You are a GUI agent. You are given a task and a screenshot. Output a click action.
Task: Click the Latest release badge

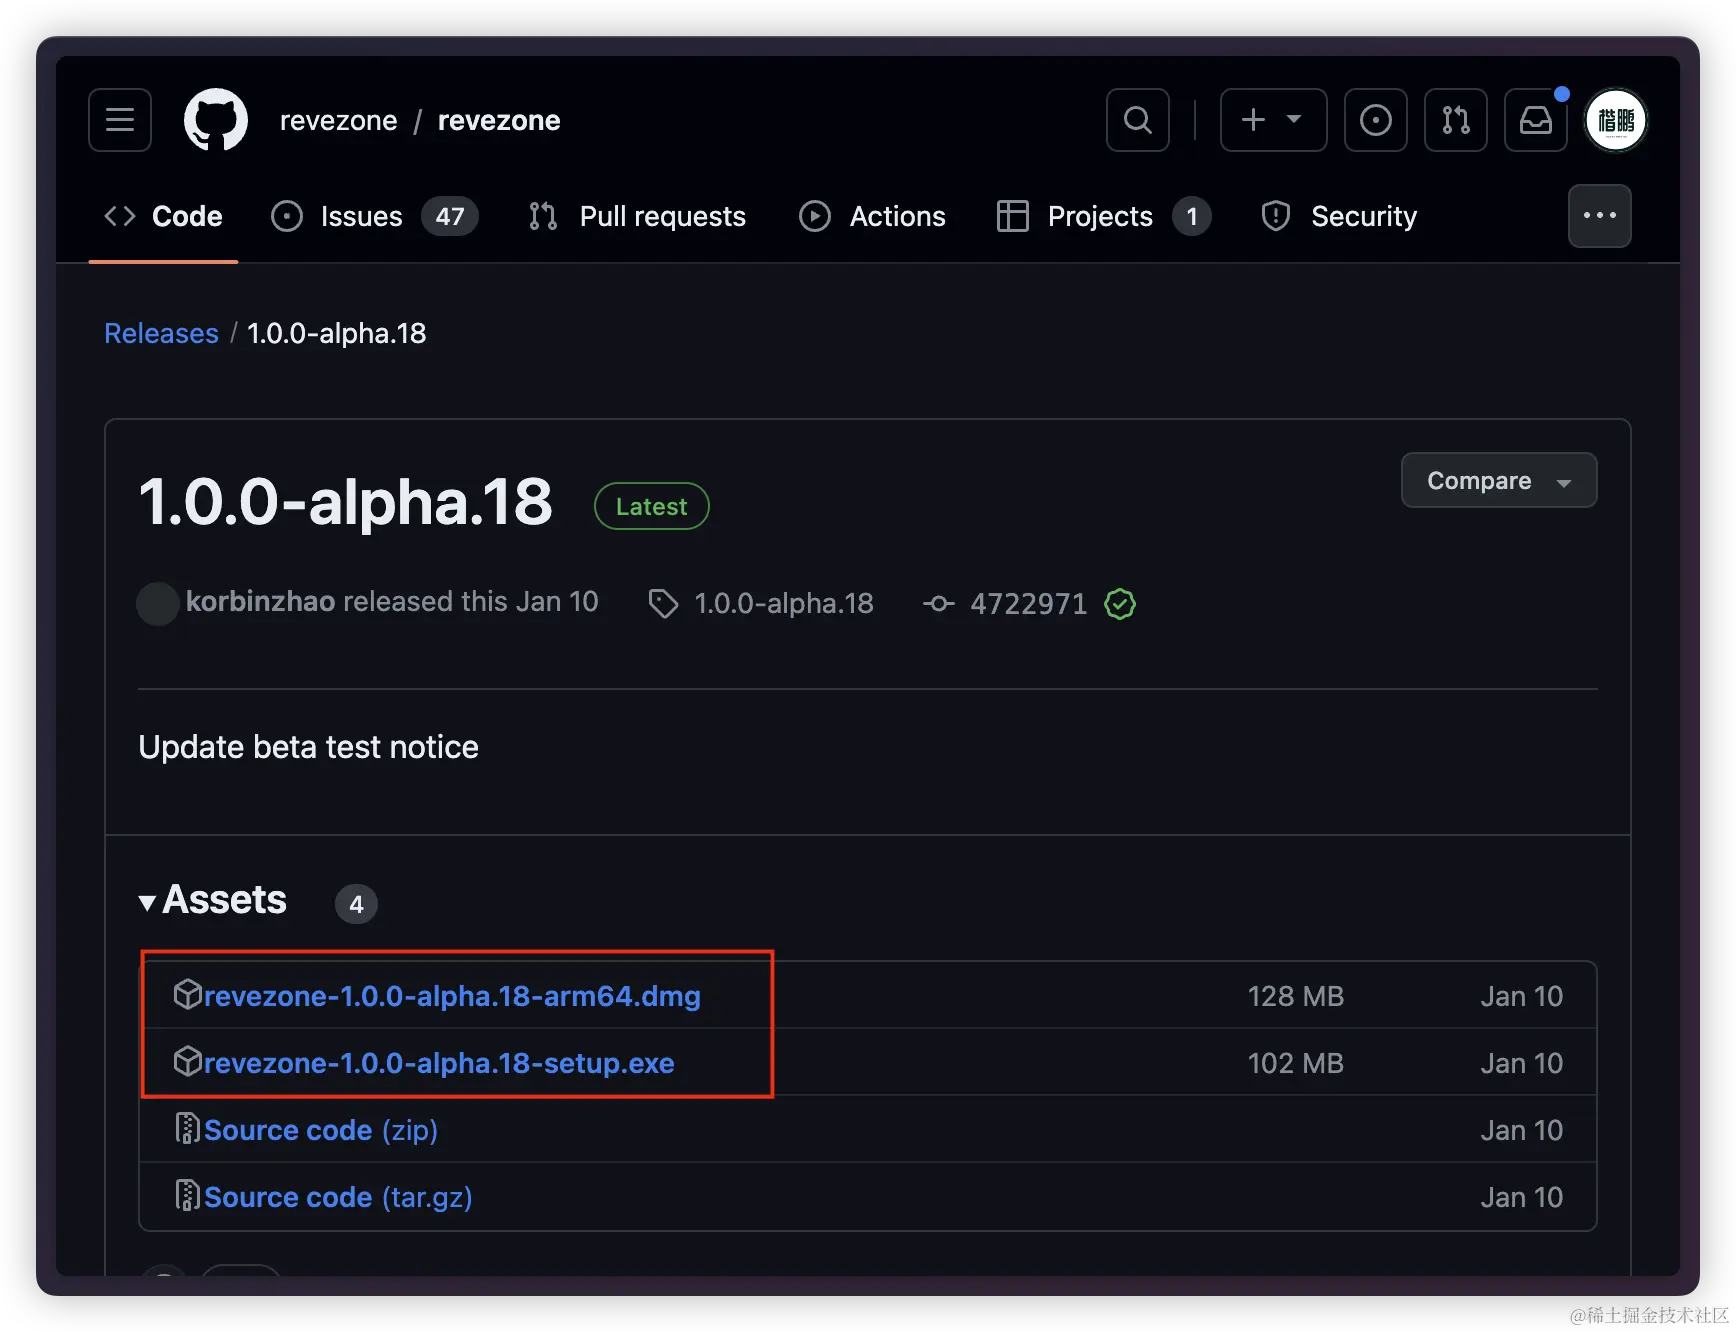(652, 506)
